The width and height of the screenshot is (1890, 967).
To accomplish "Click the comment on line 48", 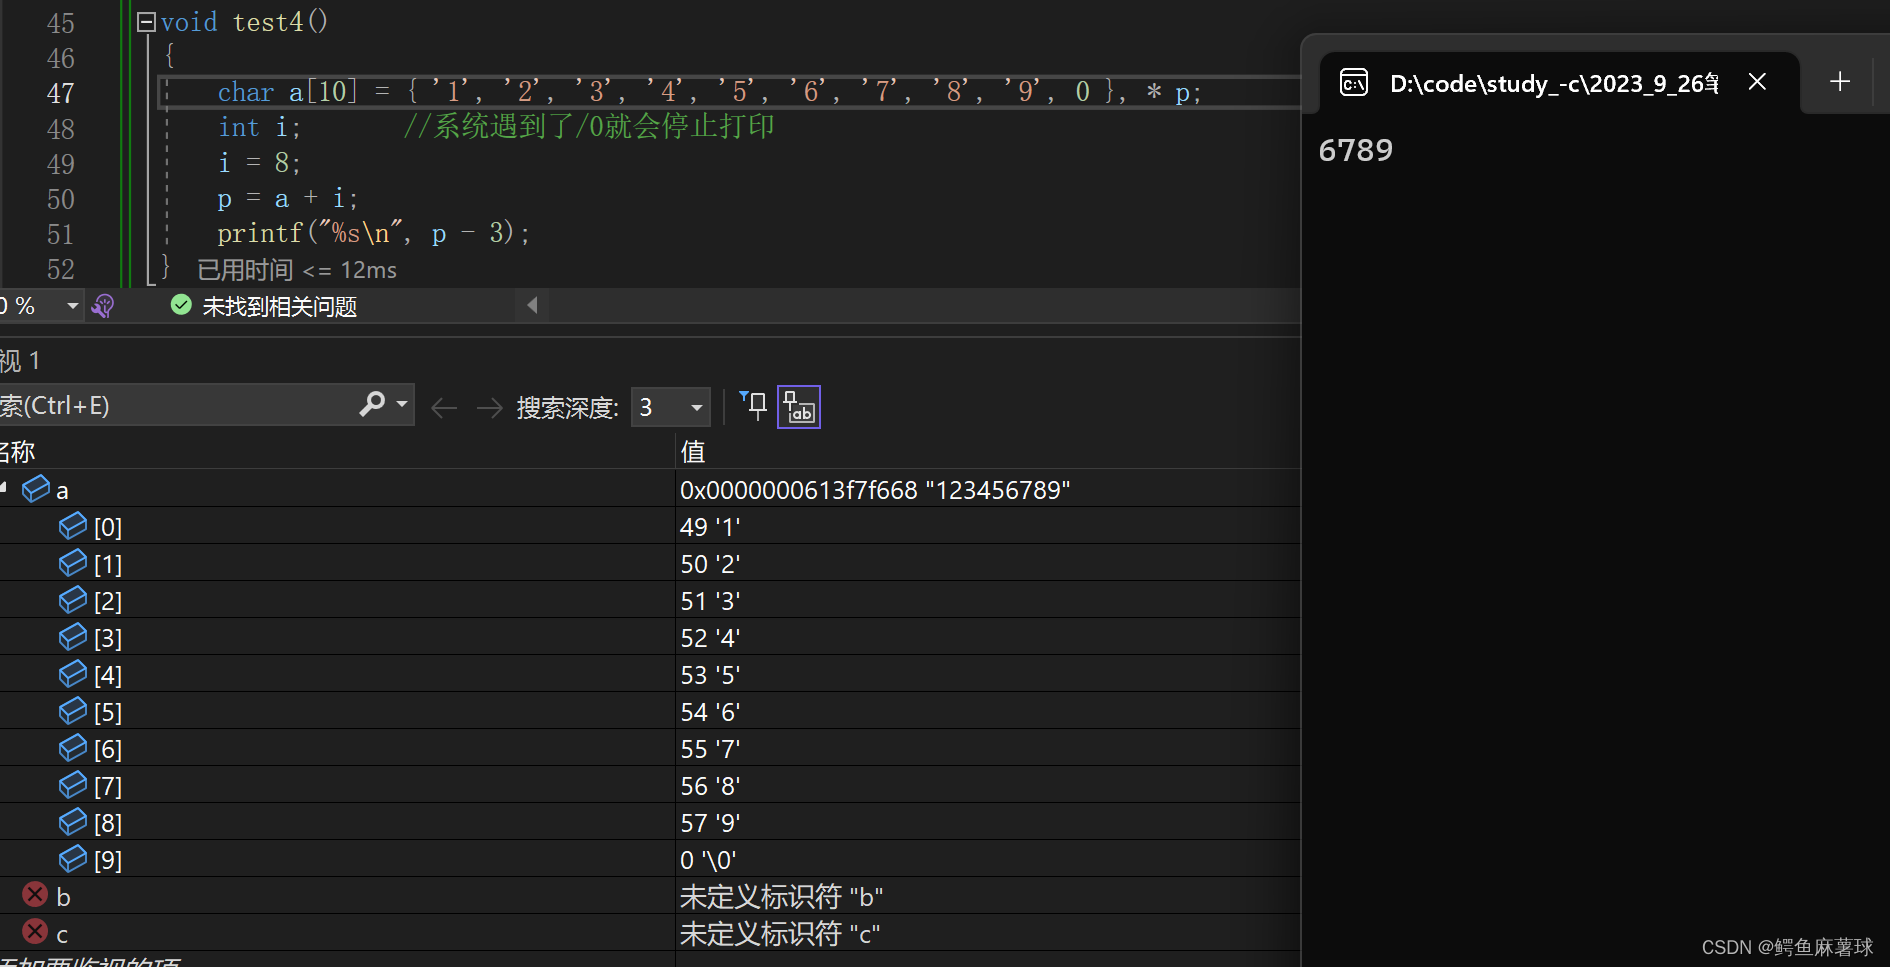I will pos(589,126).
